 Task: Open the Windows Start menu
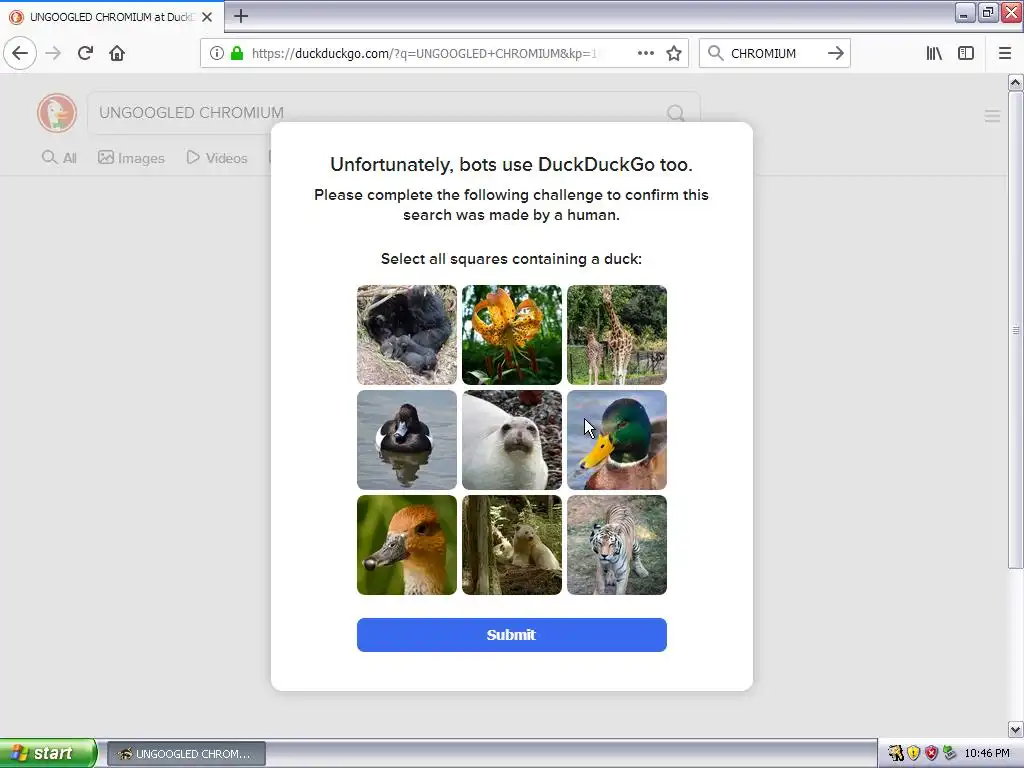pos(47,754)
